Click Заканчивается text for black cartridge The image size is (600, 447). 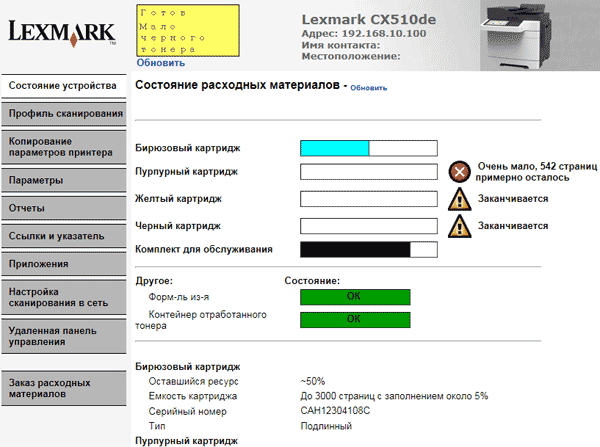pos(513,226)
